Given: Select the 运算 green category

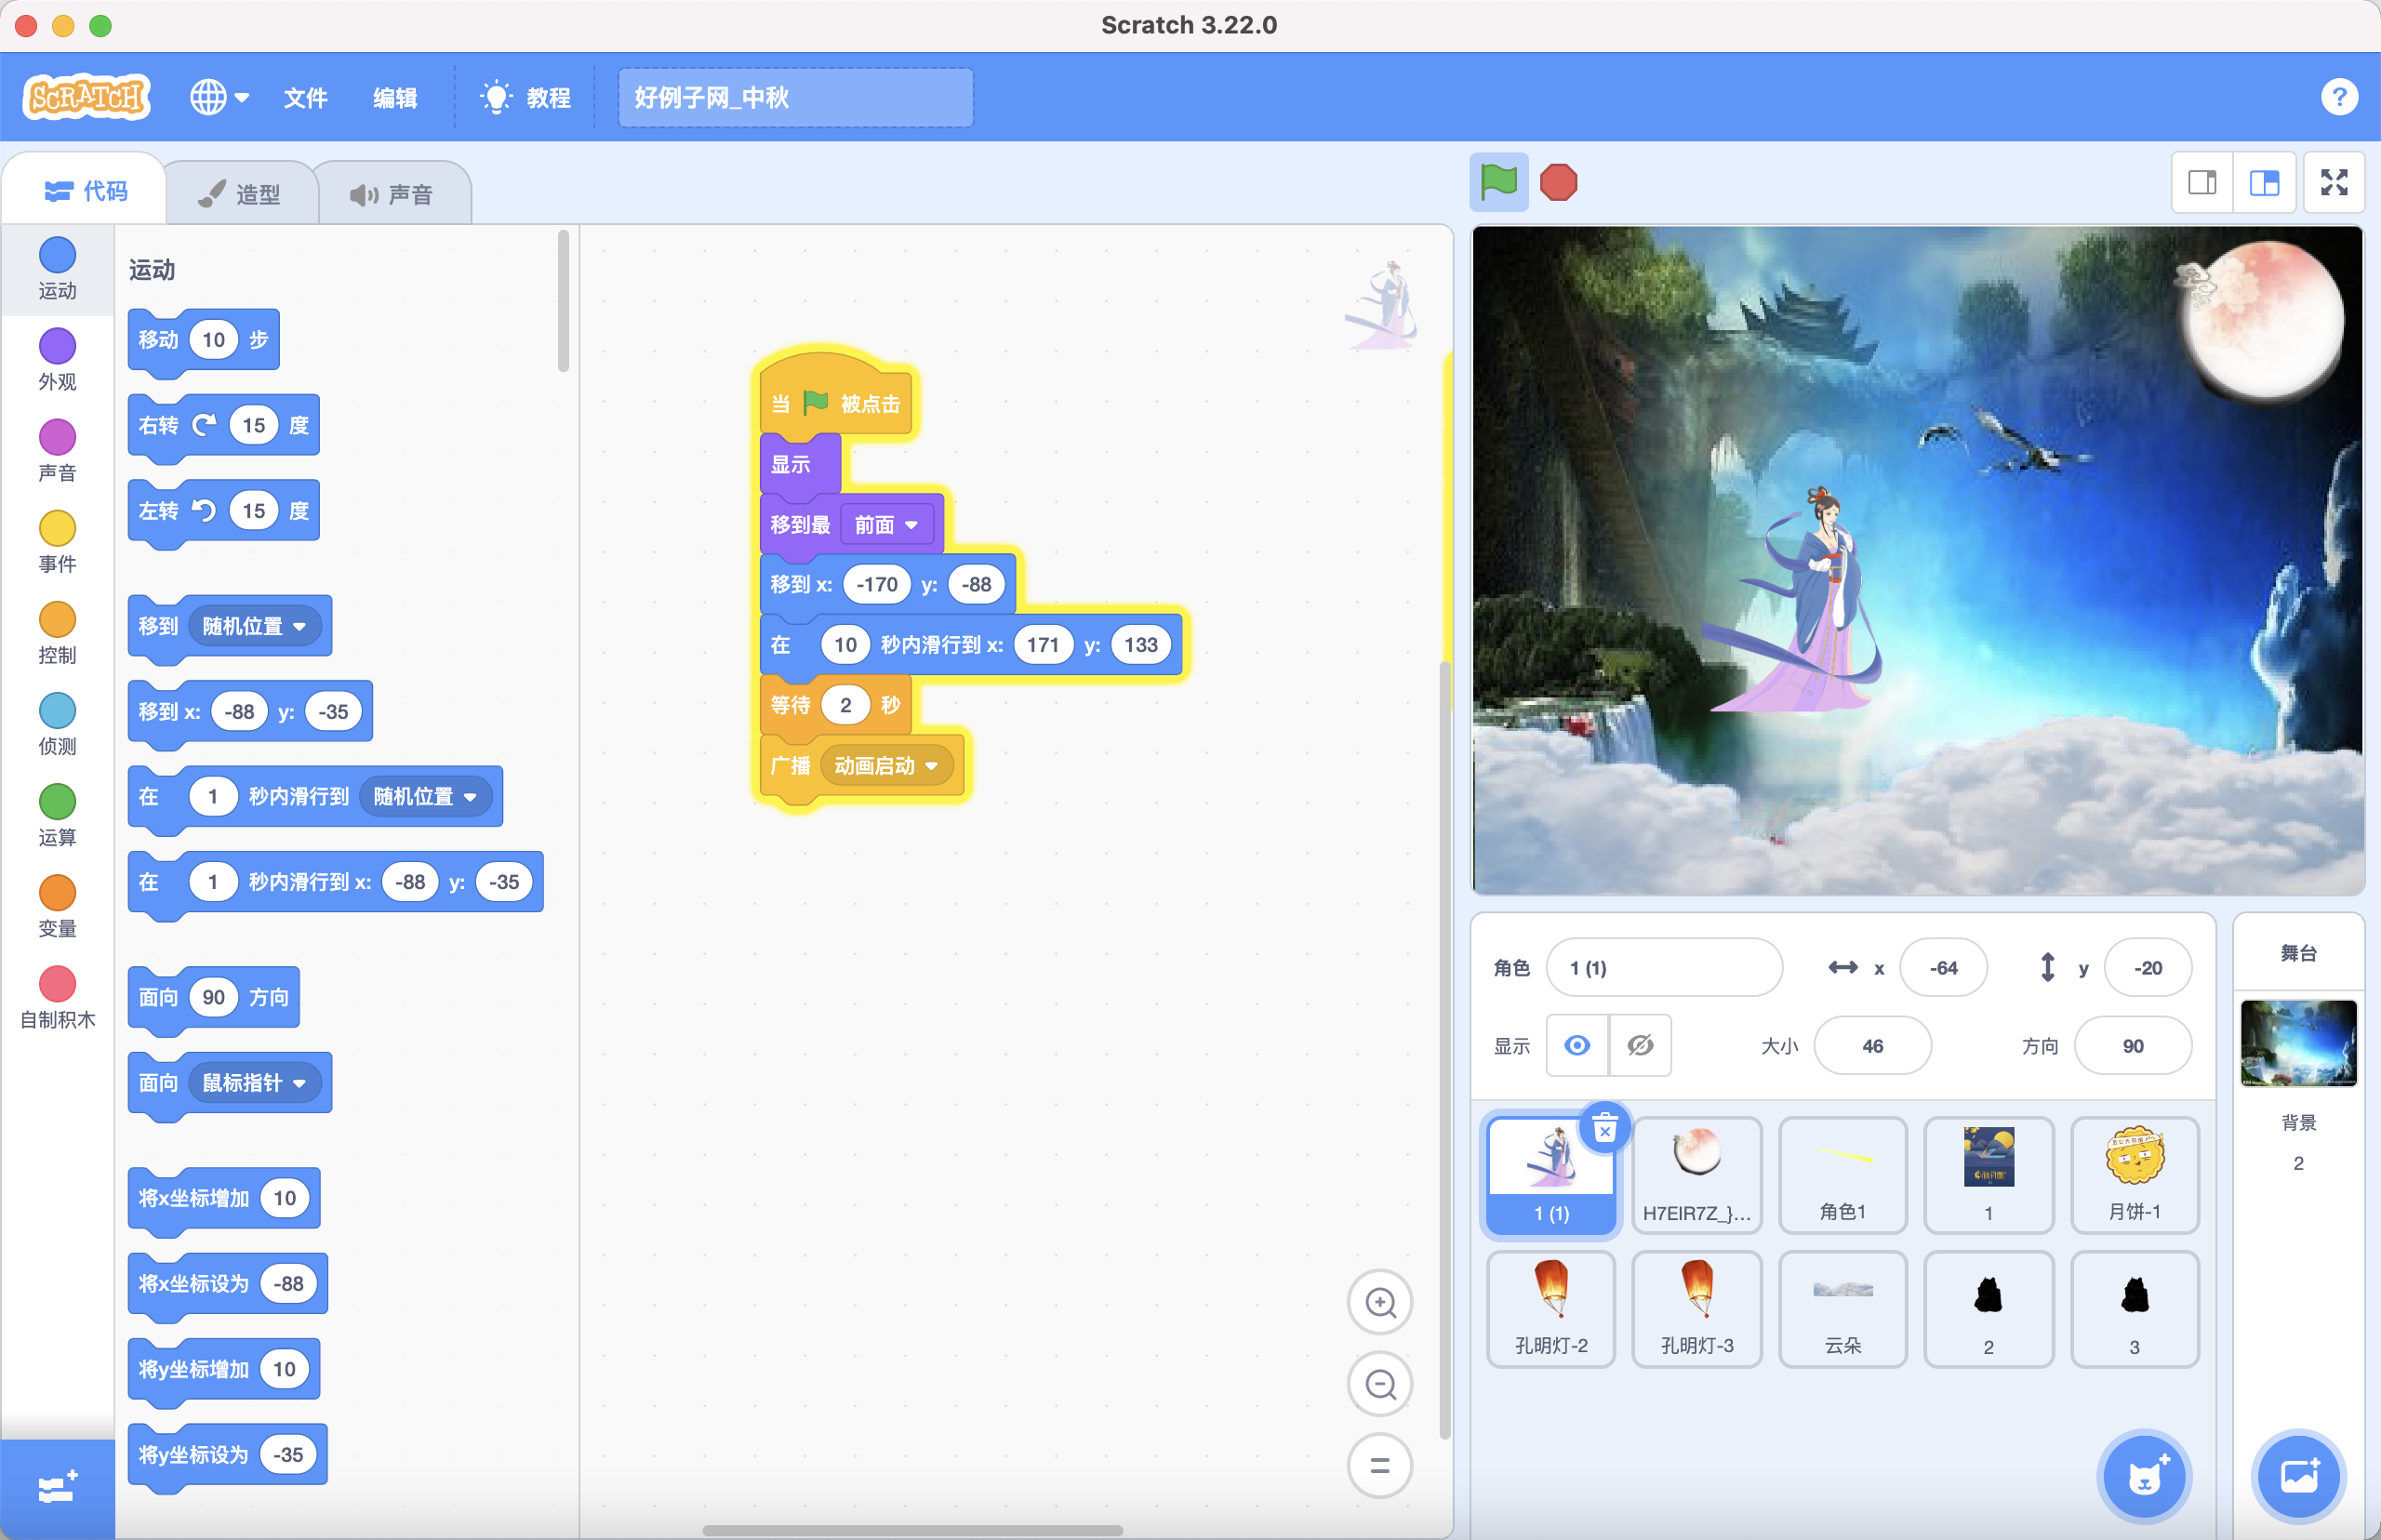Looking at the screenshot, I should click(57, 815).
